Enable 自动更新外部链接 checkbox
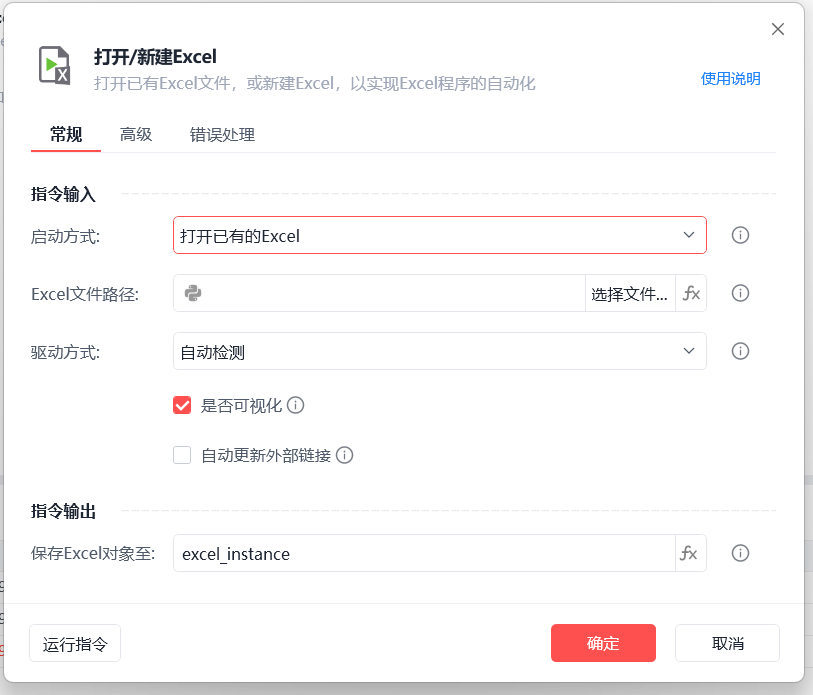This screenshot has width=813, height=695. pyautogui.click(x=182, y=455)
